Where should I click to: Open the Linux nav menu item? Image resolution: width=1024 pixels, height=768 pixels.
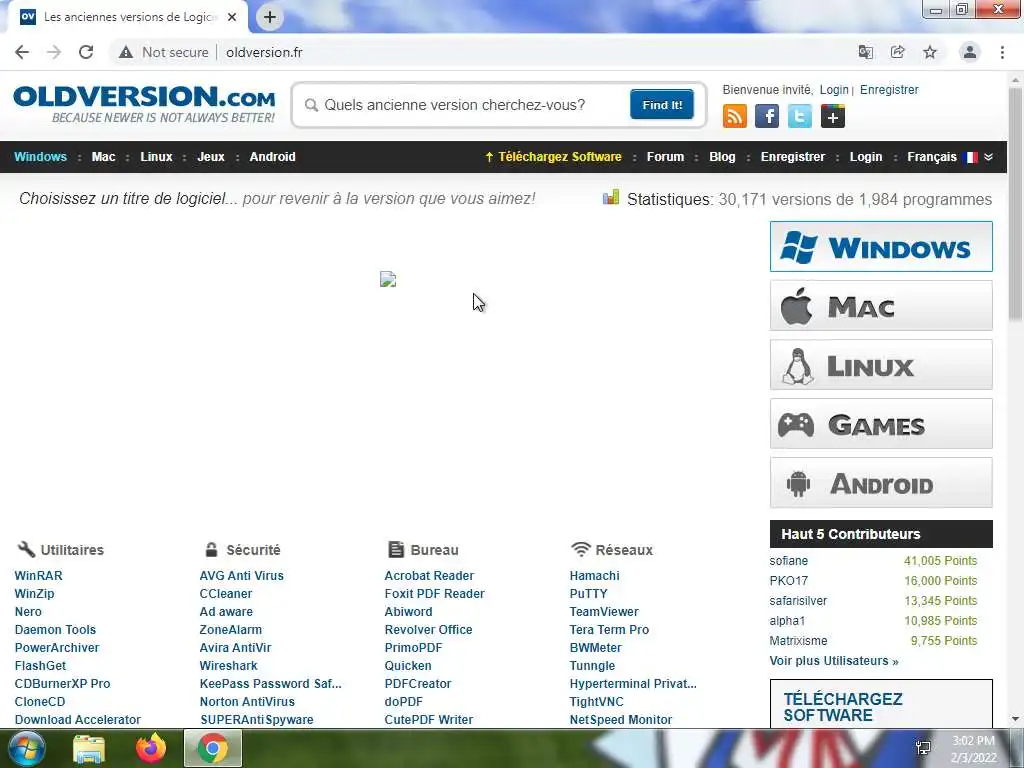click(x=156, y=157)
